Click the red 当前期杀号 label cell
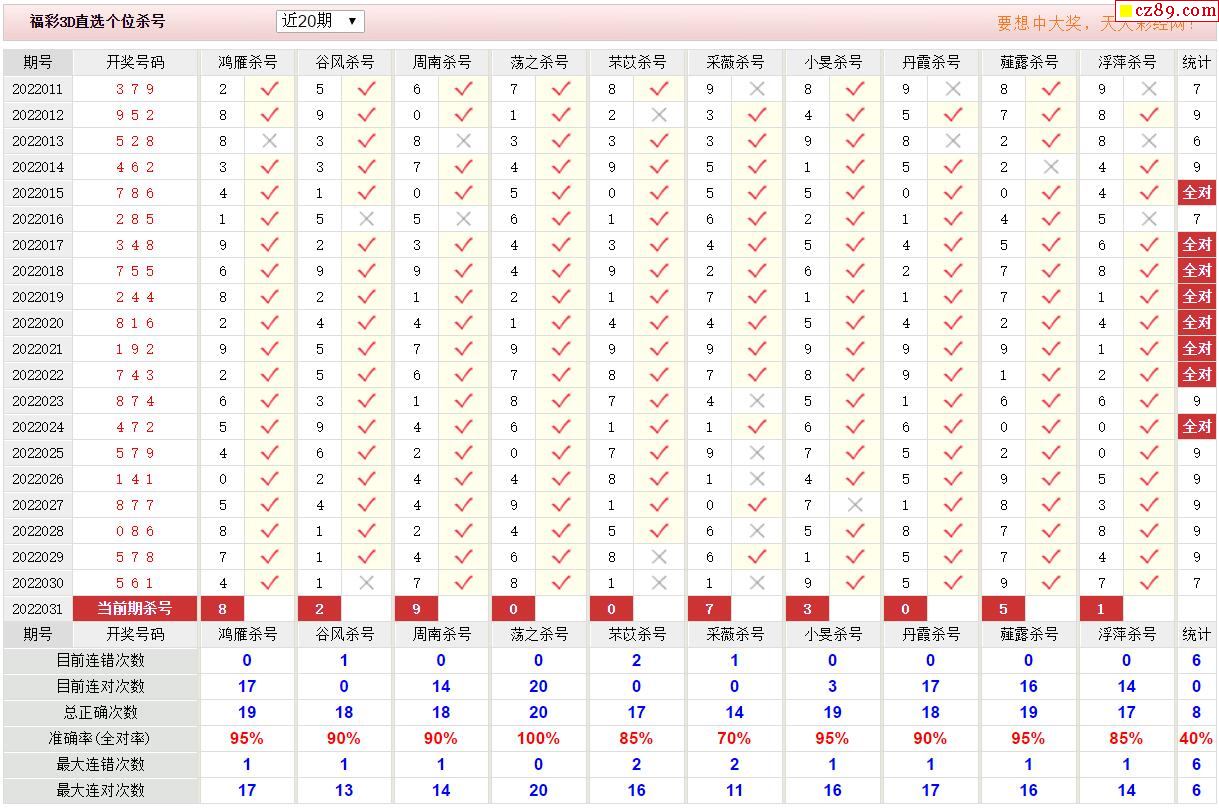Screen dimensions: 1219x809 134,608
